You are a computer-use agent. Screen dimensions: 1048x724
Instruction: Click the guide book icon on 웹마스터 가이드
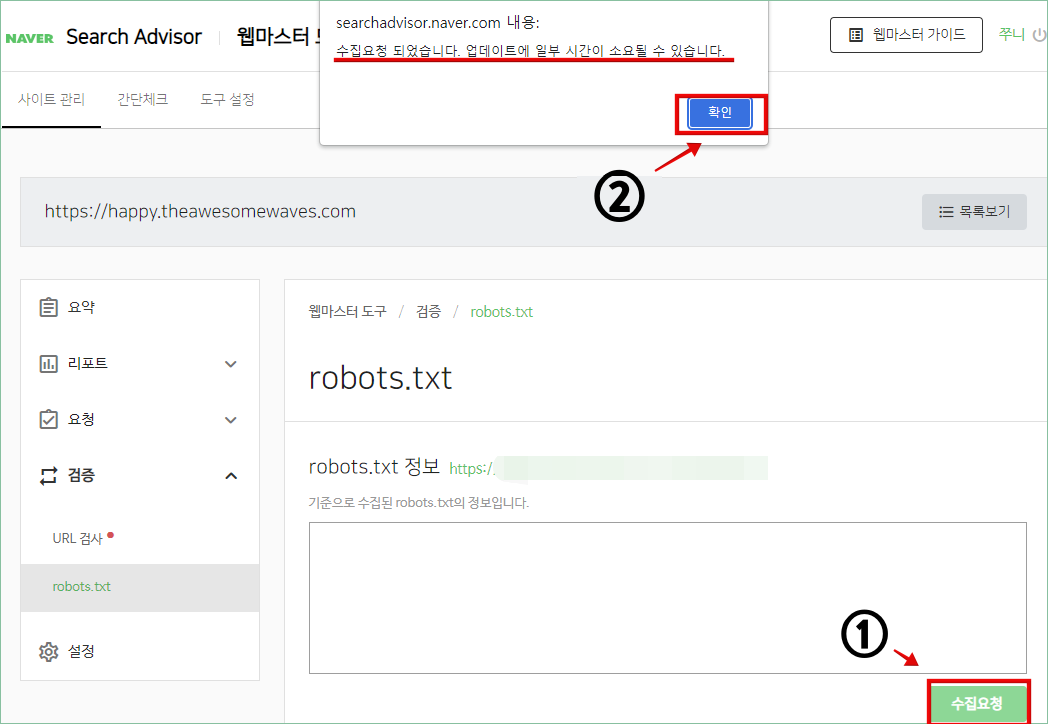coord(855,35)
